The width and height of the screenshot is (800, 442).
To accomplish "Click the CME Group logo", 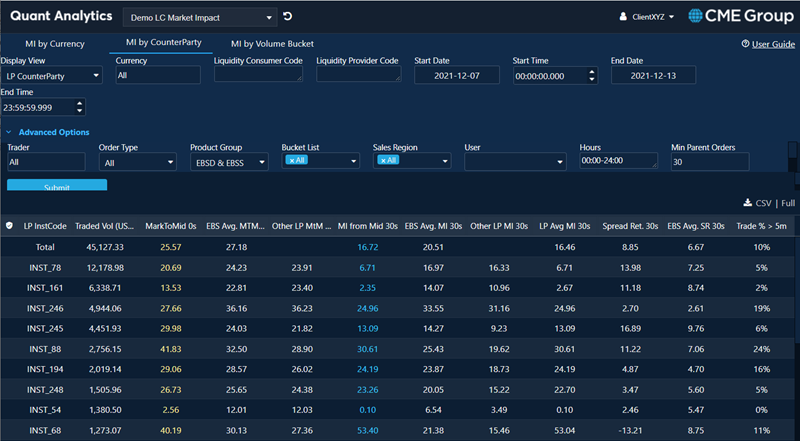I will 738,17.
